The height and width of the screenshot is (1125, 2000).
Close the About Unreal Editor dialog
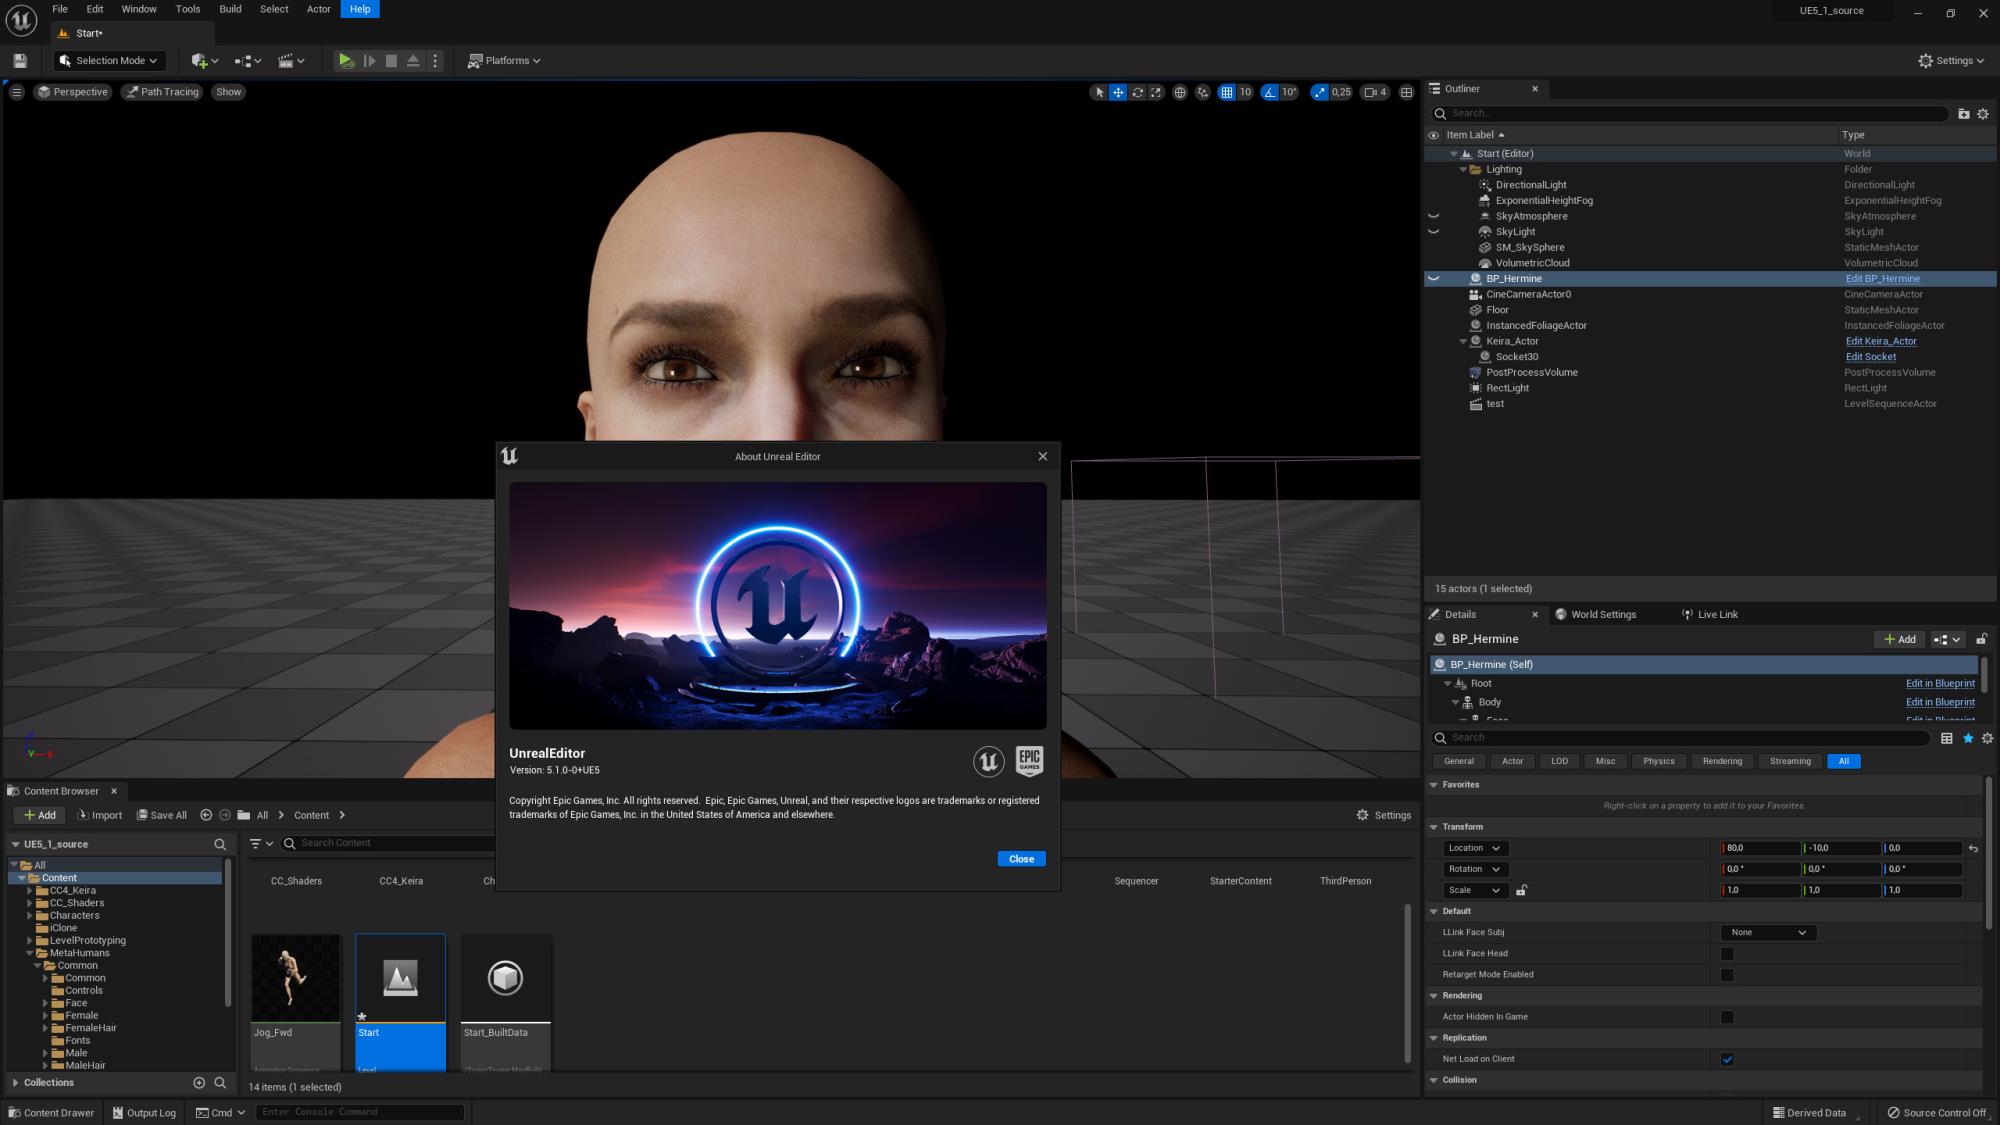[1021, 859]
